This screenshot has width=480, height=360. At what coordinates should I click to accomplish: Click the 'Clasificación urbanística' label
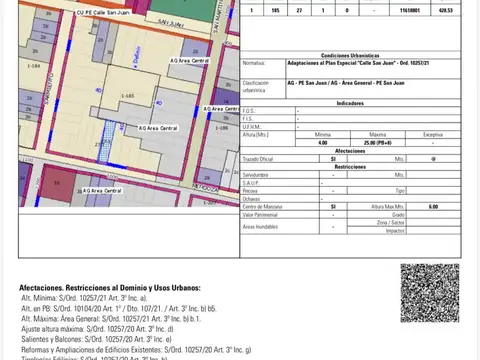pyautogui.click(x=255, y=87)
